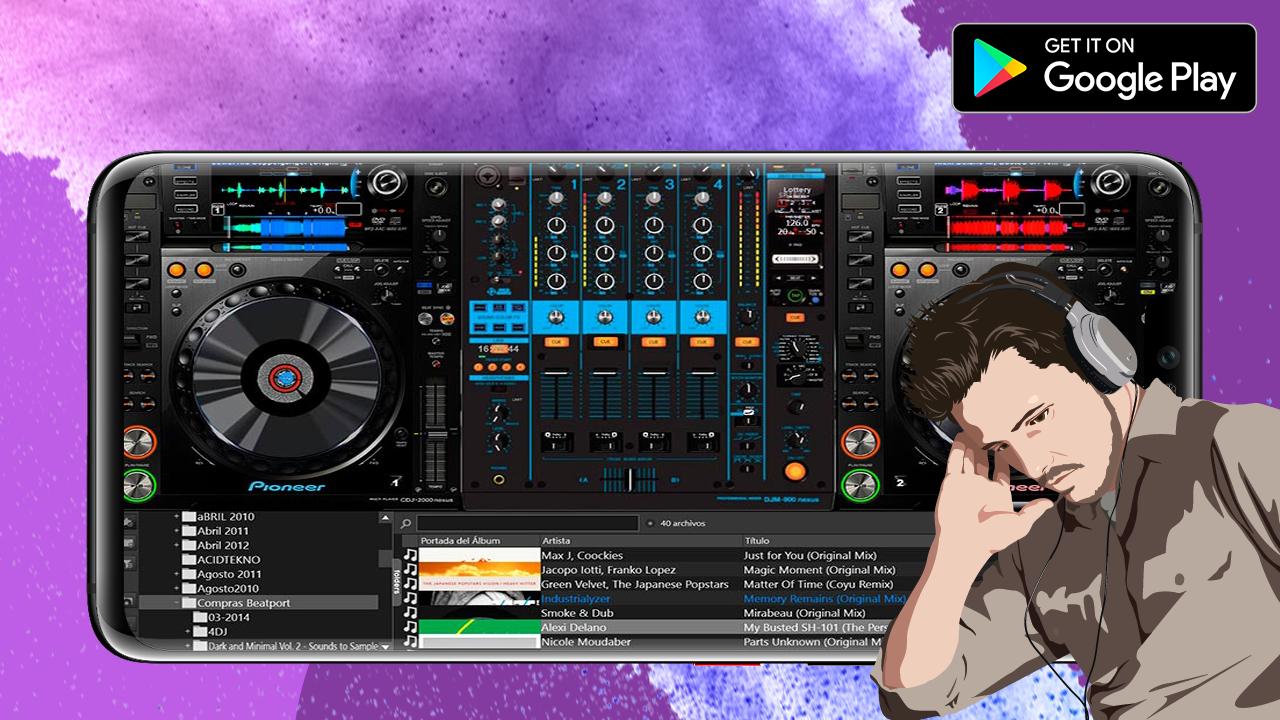Click the music note icon beside Alexi Delano
Viewport: 1280px width, 720px height.
(410, 627)
